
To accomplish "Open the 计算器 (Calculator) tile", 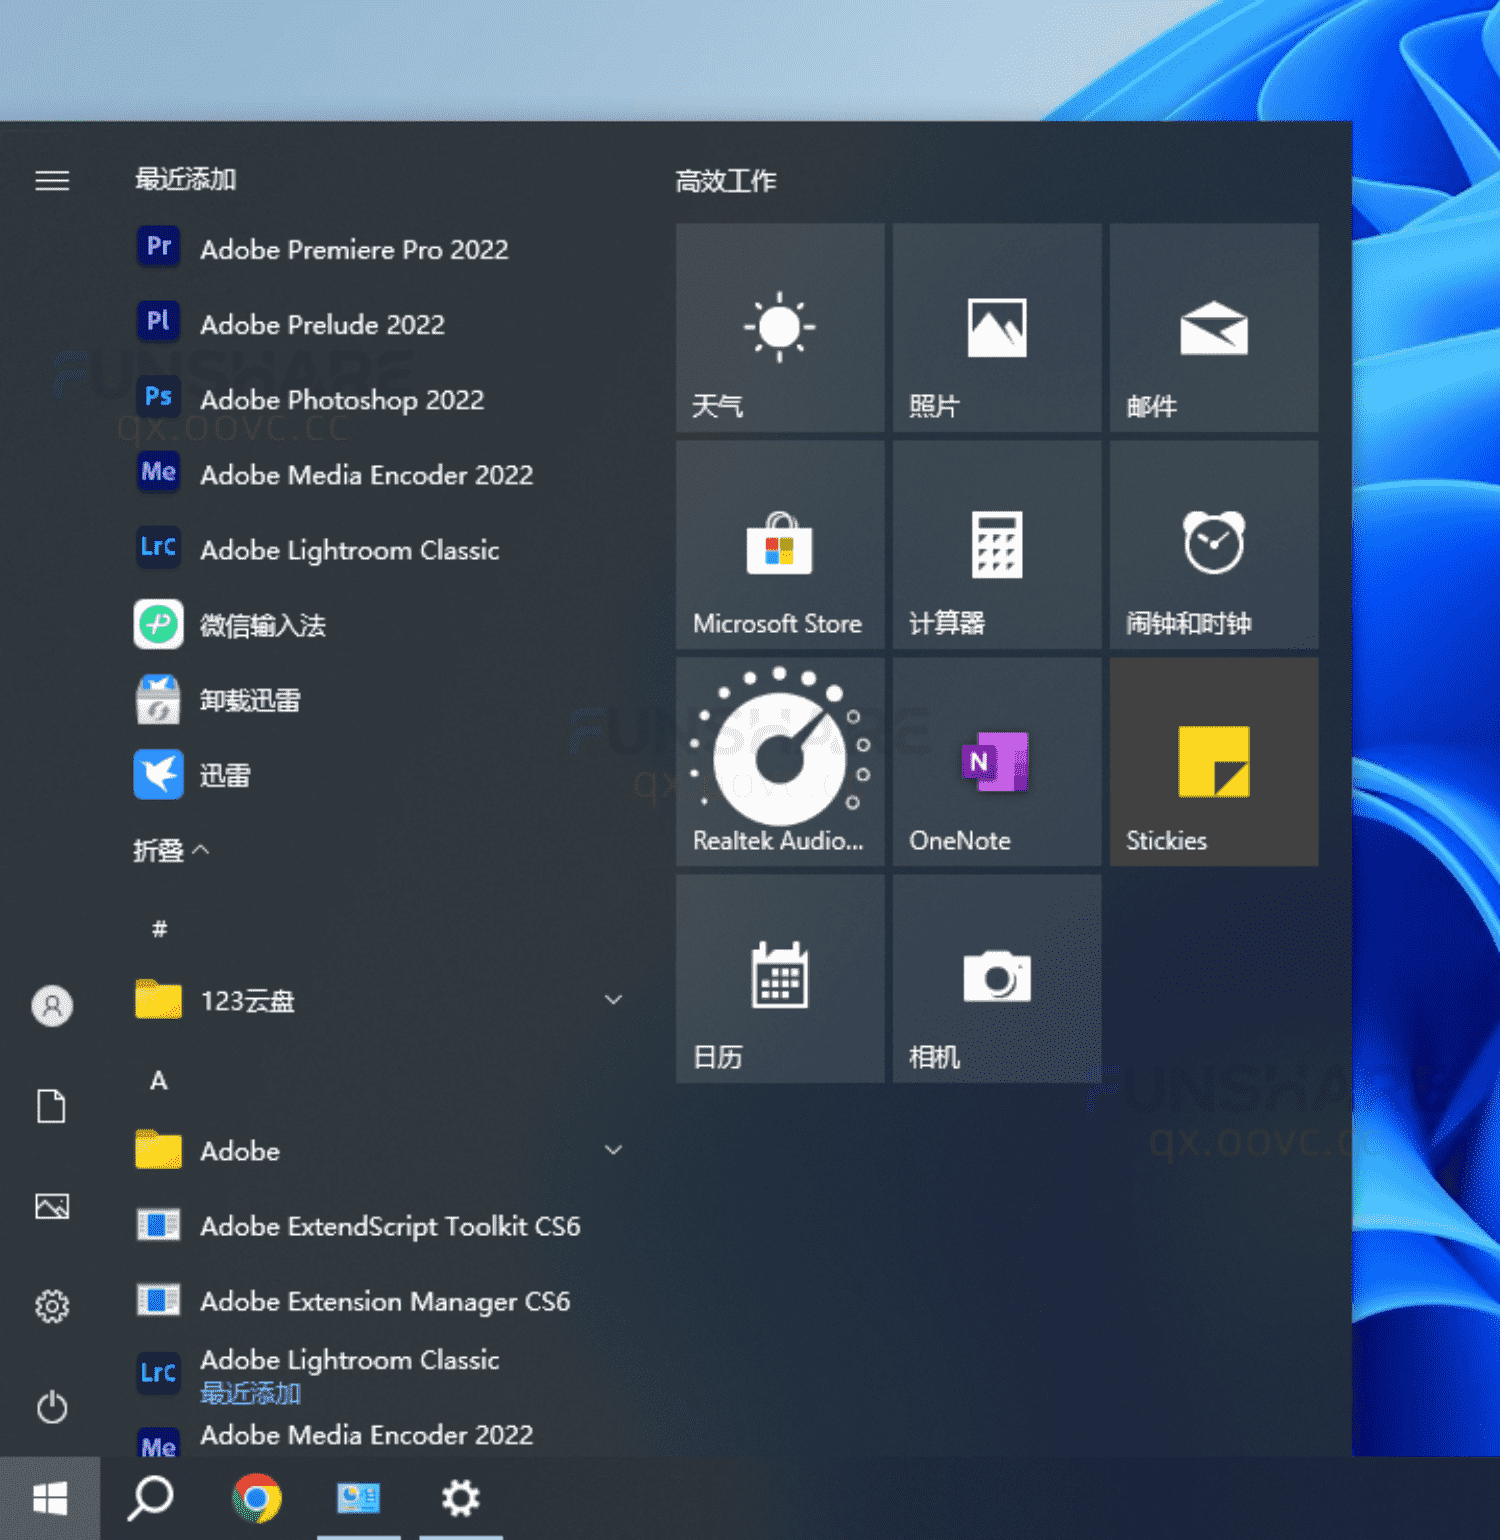I will pos(996,546).
